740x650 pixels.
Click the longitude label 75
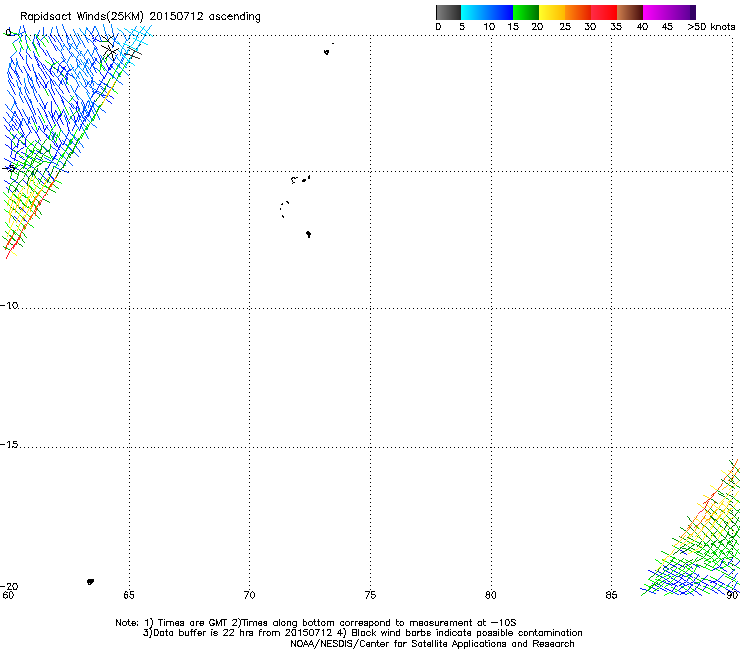tap(370, 595)
